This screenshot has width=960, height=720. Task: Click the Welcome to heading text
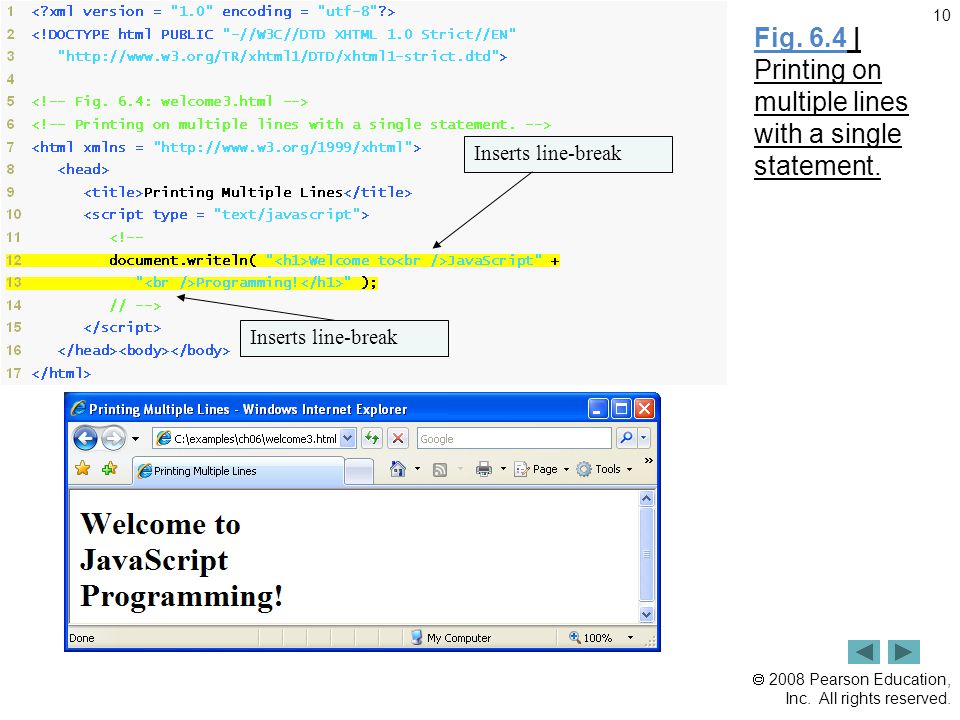[x=160, y=524]
